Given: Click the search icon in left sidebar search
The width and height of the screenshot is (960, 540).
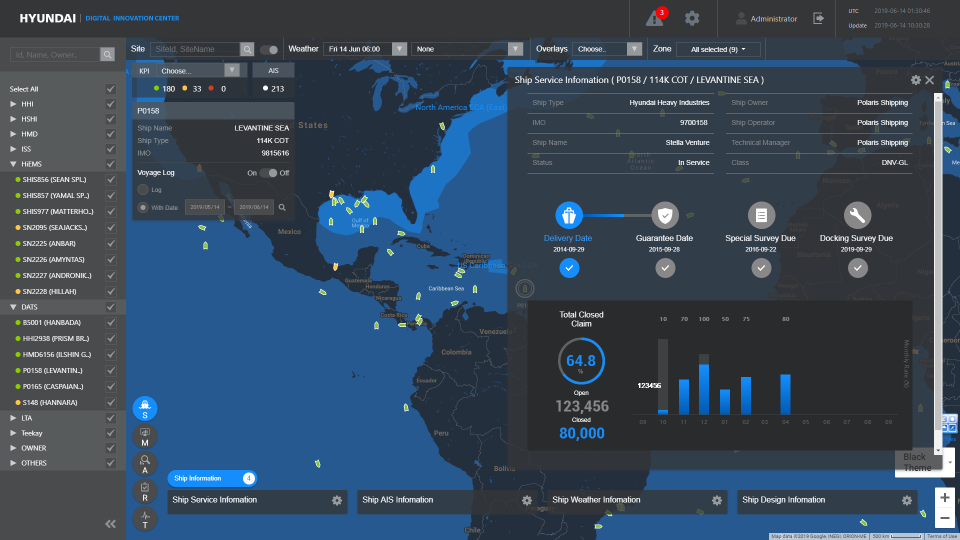Looking at the screenshot, I should (x=107, y=54).
